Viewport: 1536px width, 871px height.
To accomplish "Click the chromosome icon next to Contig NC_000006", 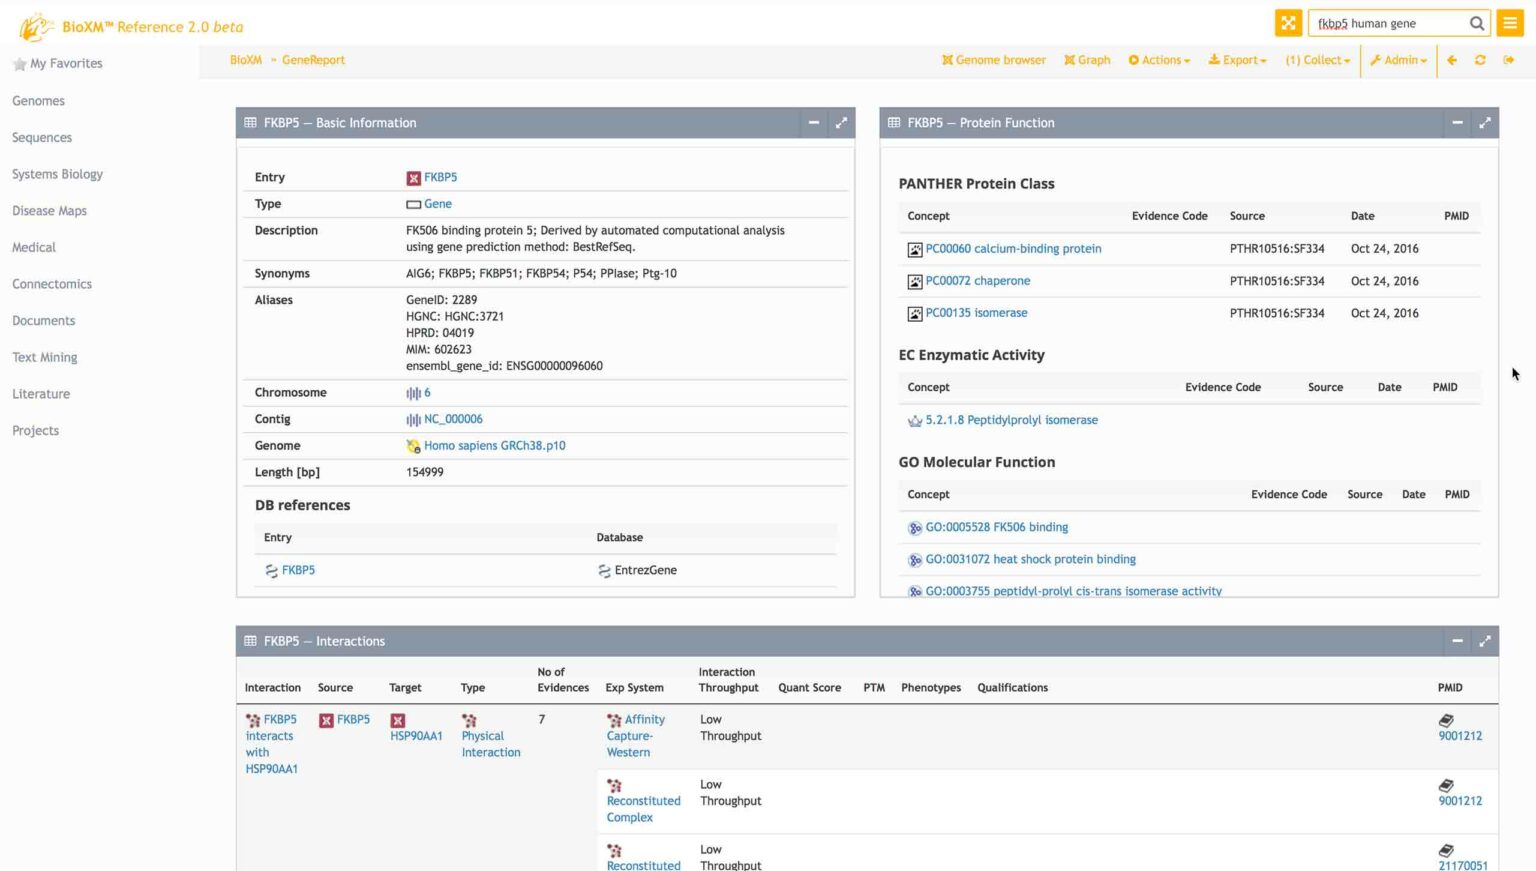I will (x=415, y=418).
